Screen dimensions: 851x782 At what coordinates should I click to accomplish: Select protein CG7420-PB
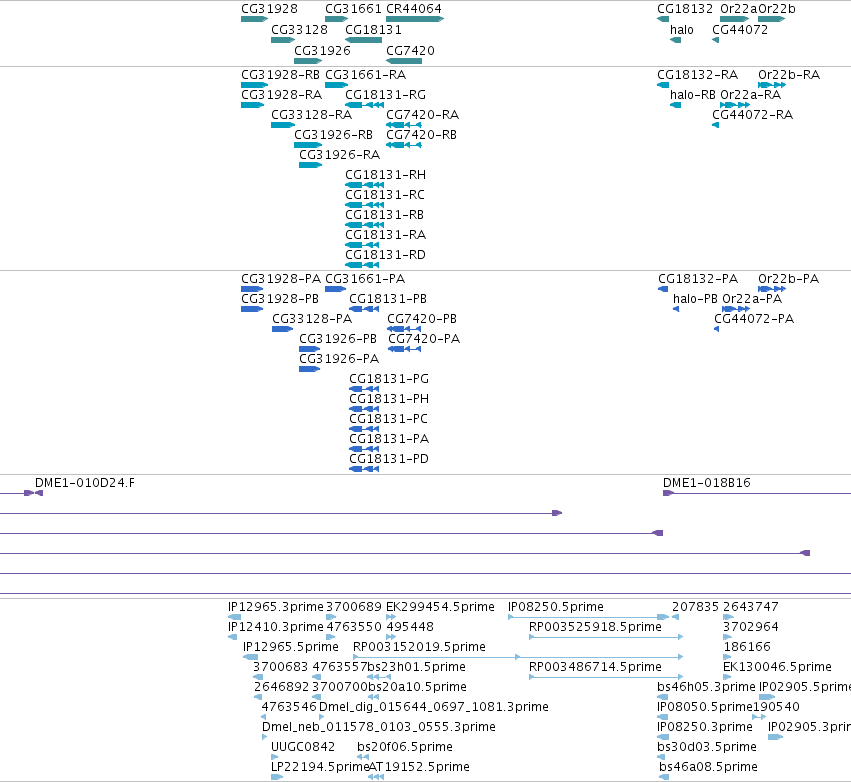coord(404,329)
